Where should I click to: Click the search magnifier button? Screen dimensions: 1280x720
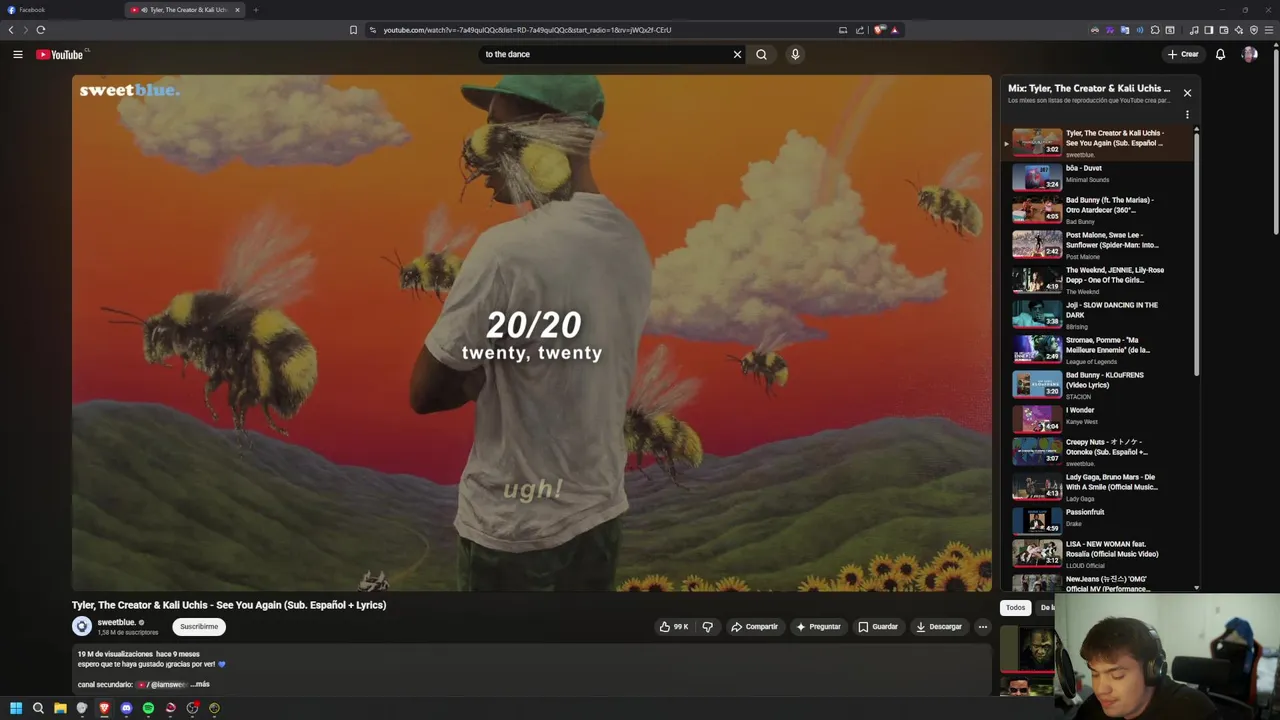click(x=762, y=54)
